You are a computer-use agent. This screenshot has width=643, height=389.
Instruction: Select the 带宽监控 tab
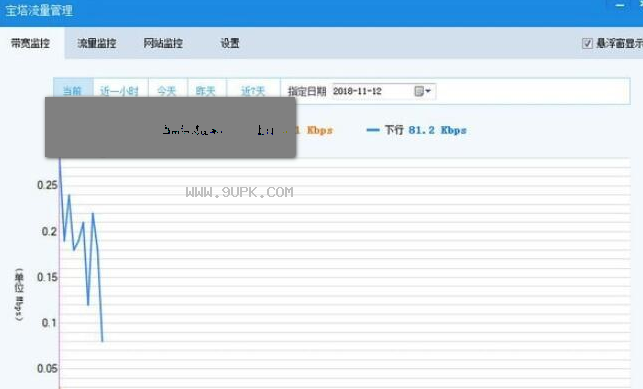click(x=30, y=43)
